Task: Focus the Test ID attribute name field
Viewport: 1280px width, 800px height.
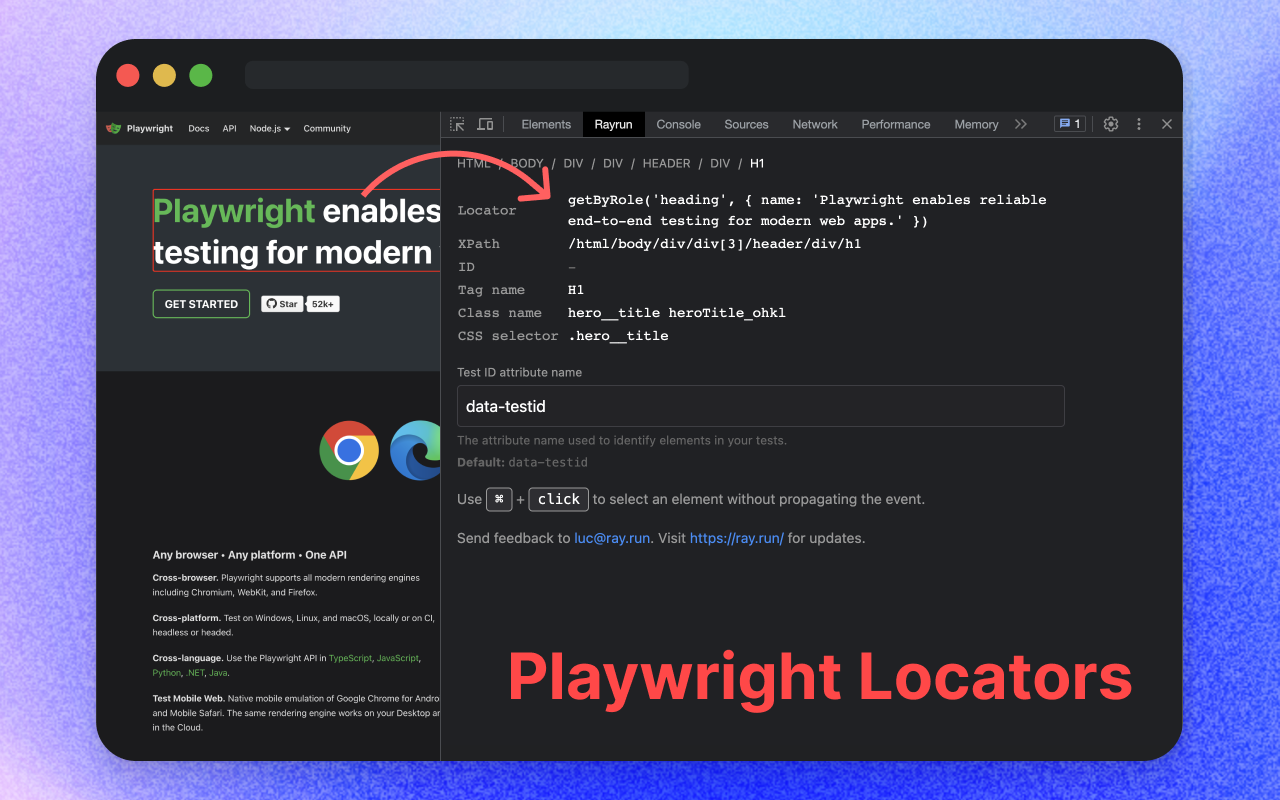Action: 761,406
